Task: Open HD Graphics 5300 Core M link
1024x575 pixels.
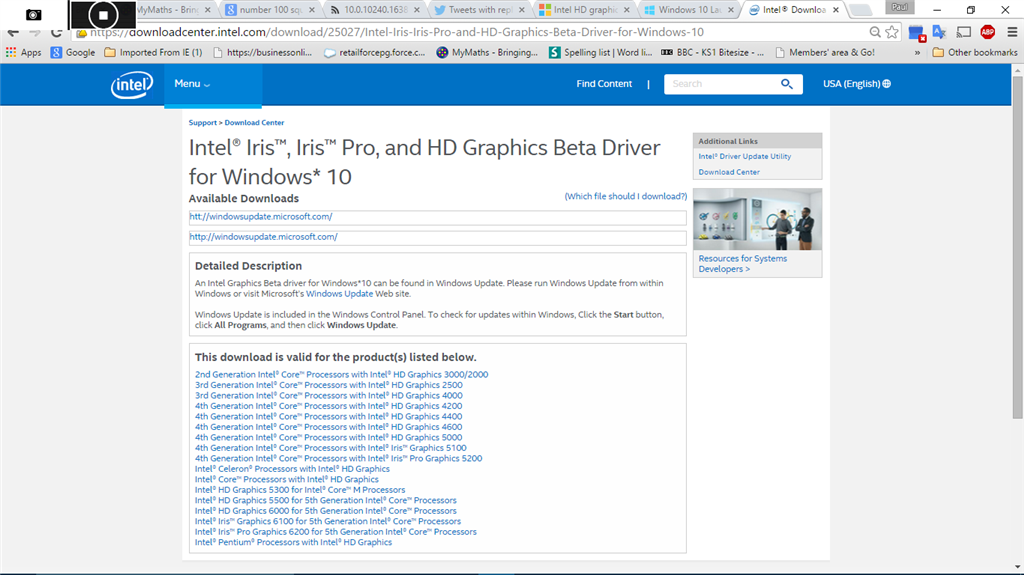Action: coord(300,489)
